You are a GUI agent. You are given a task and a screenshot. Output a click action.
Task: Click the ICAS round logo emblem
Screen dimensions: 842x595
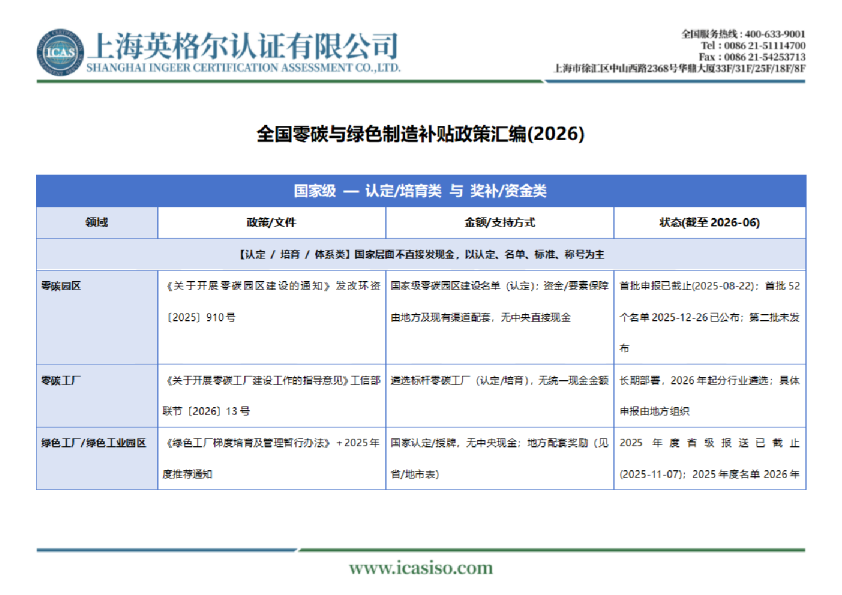pos(60,52)
